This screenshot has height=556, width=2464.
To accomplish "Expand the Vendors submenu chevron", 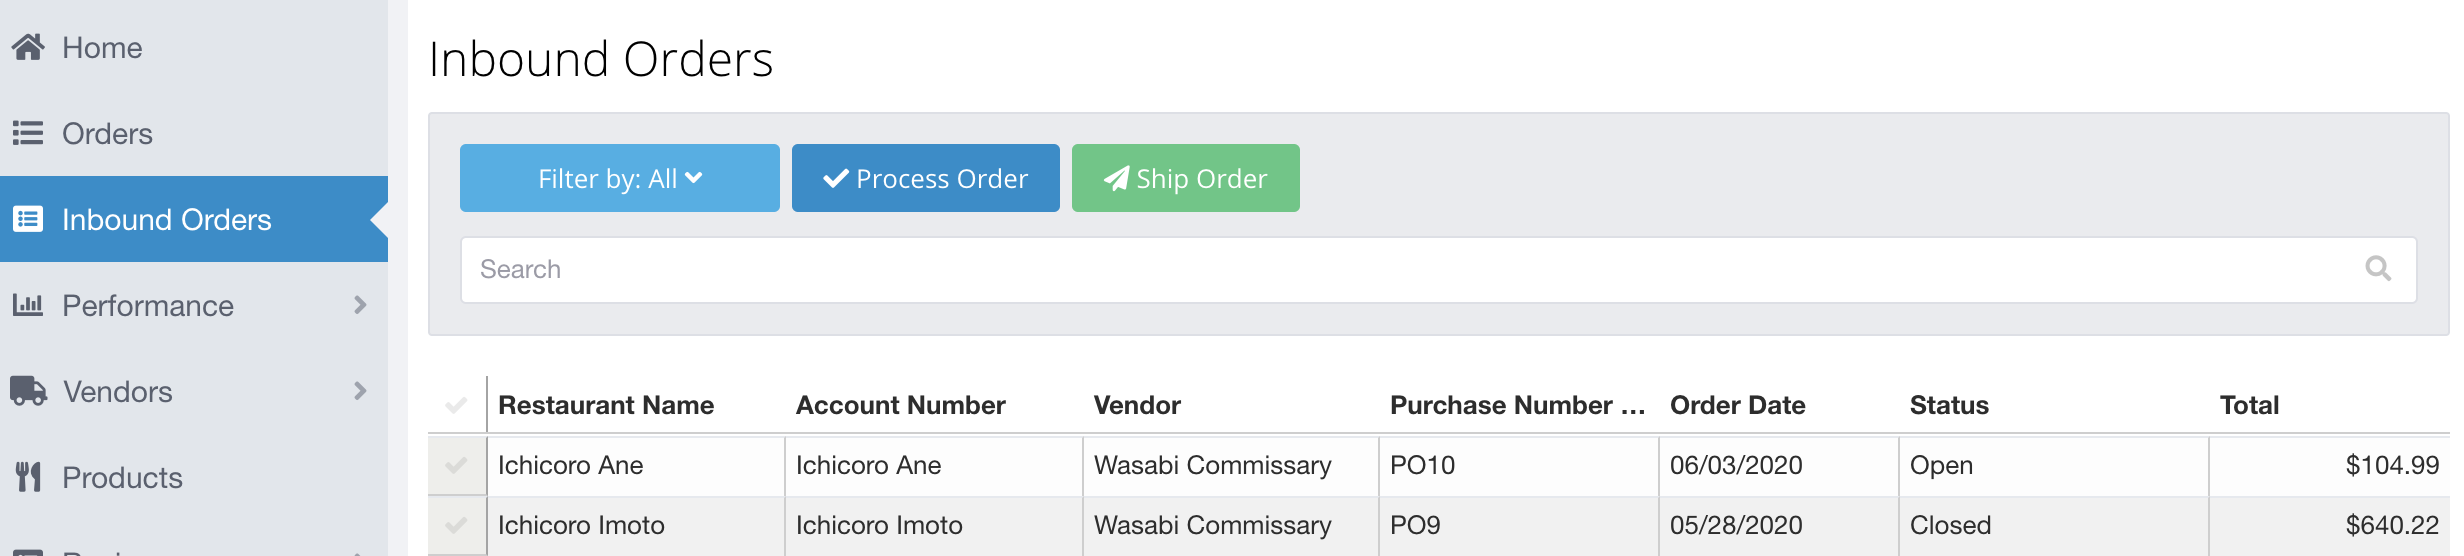I will (360, 391).
